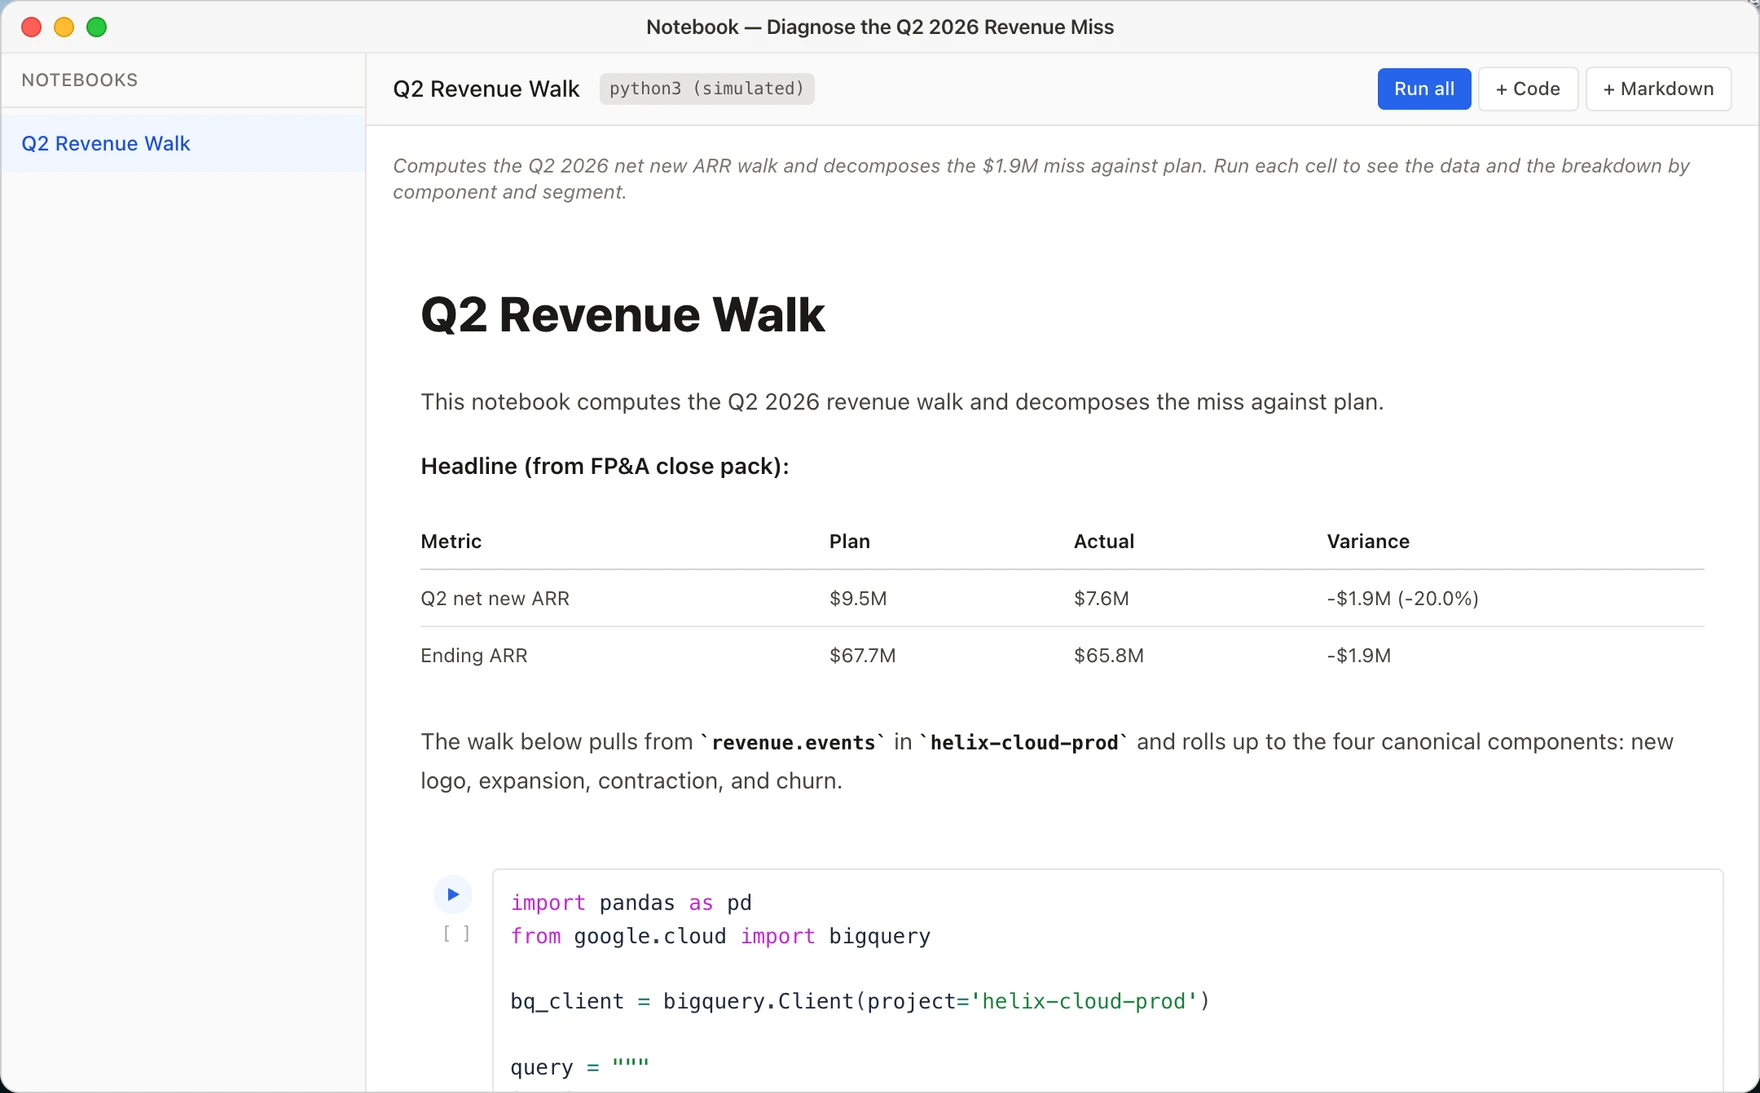Click the -$1.9M Ending ARR variance cell
Viewport: 1760px width, 1093px height.
coord(1359,655)
